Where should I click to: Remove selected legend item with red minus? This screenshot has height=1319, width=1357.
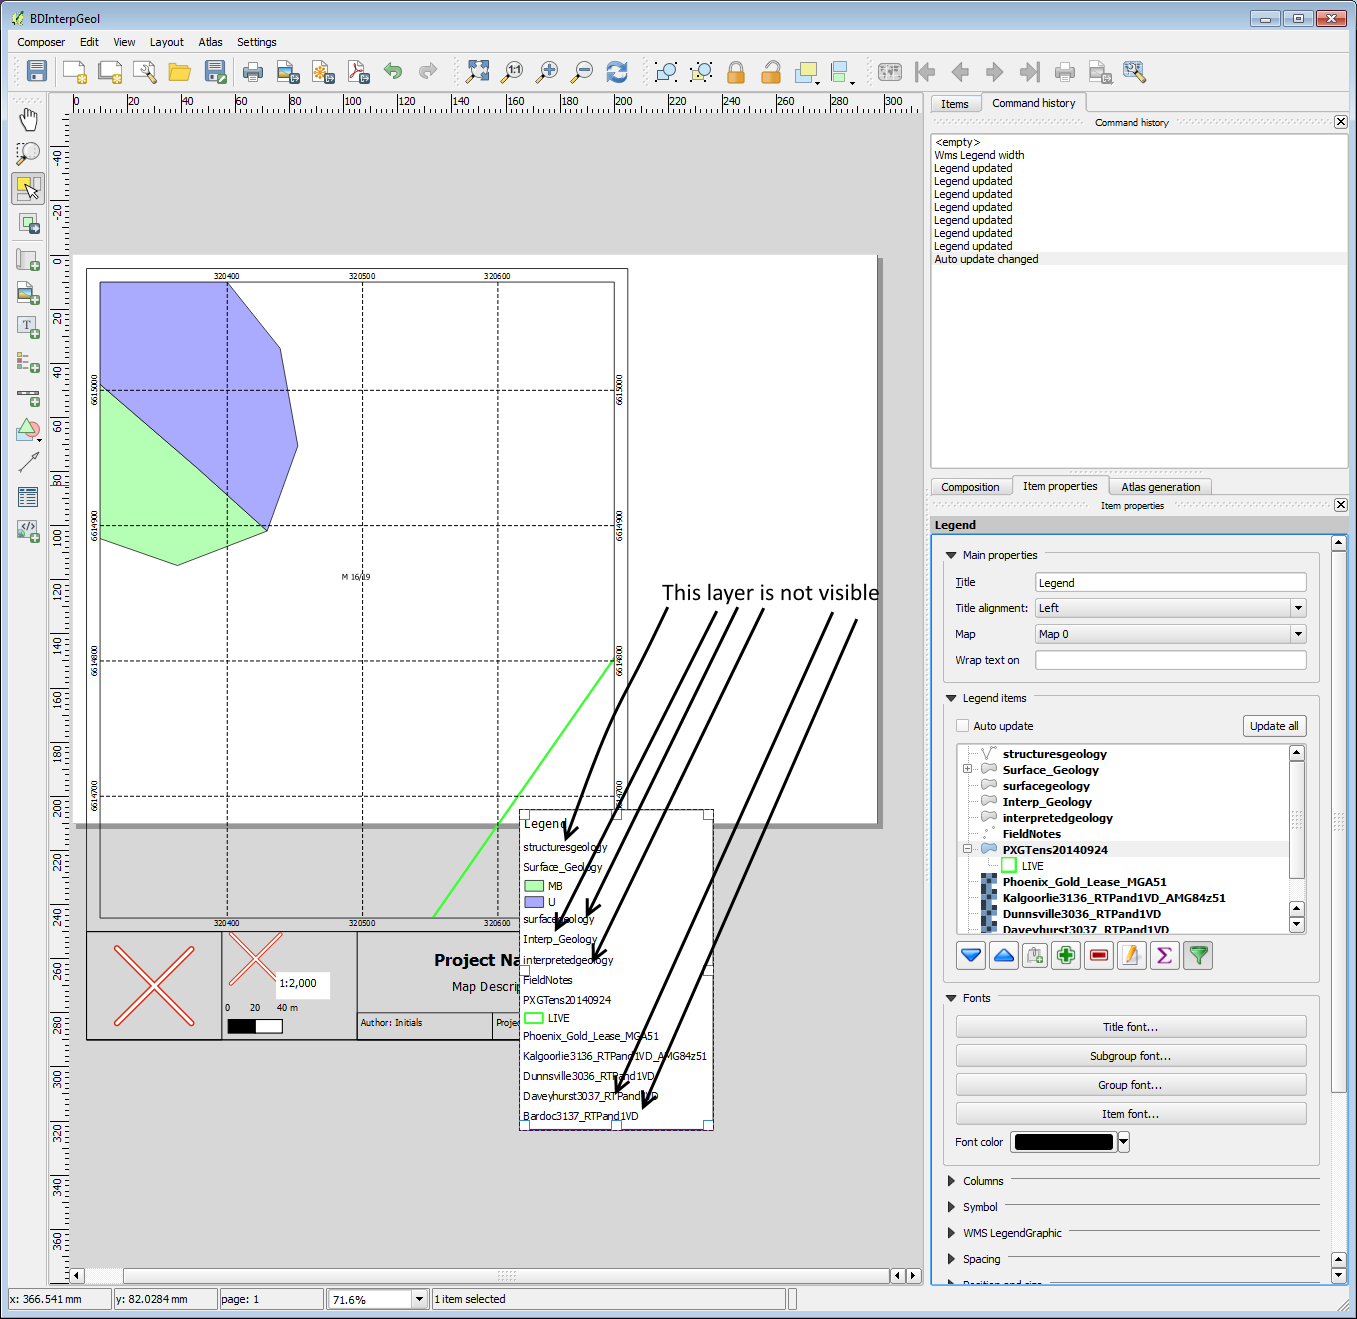tap(1098, 956)
